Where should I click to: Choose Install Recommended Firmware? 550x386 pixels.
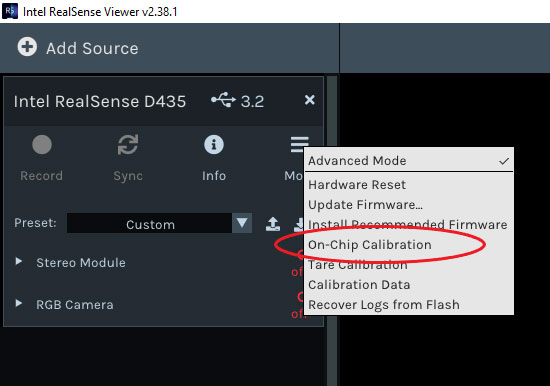[x=408, y=225]
